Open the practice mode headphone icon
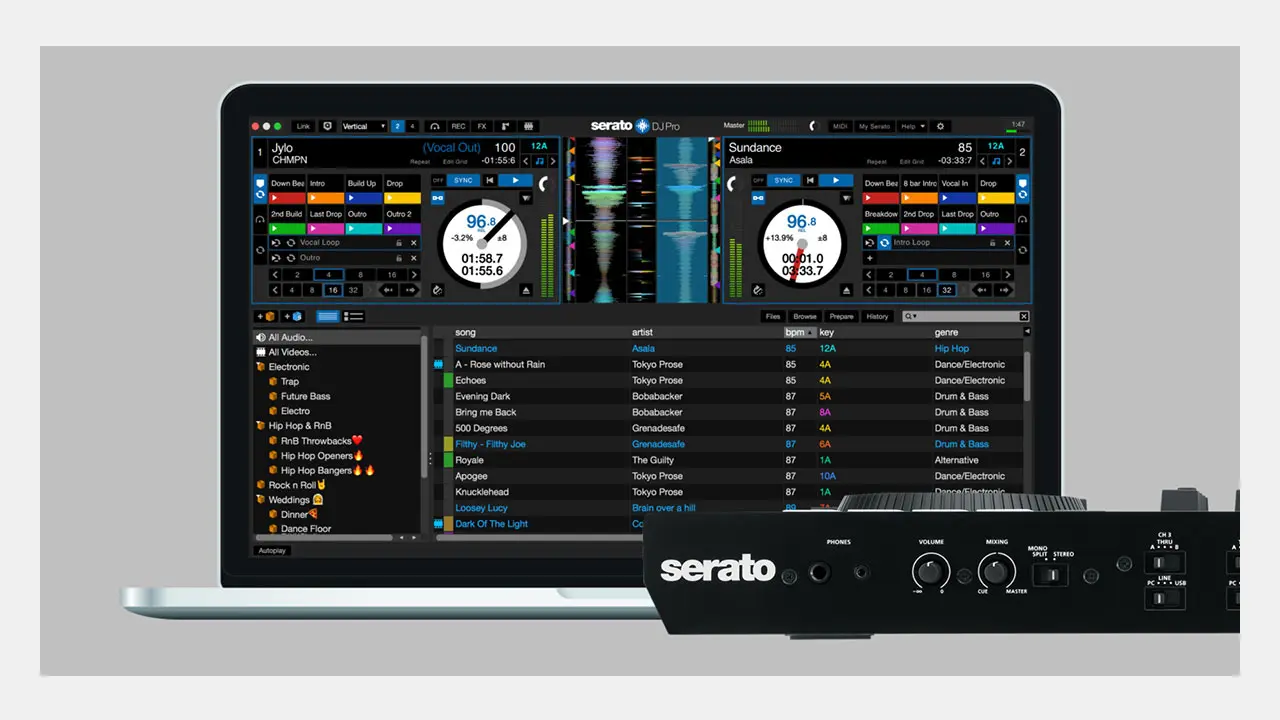Screen dimensions: 1280x720 435,126
